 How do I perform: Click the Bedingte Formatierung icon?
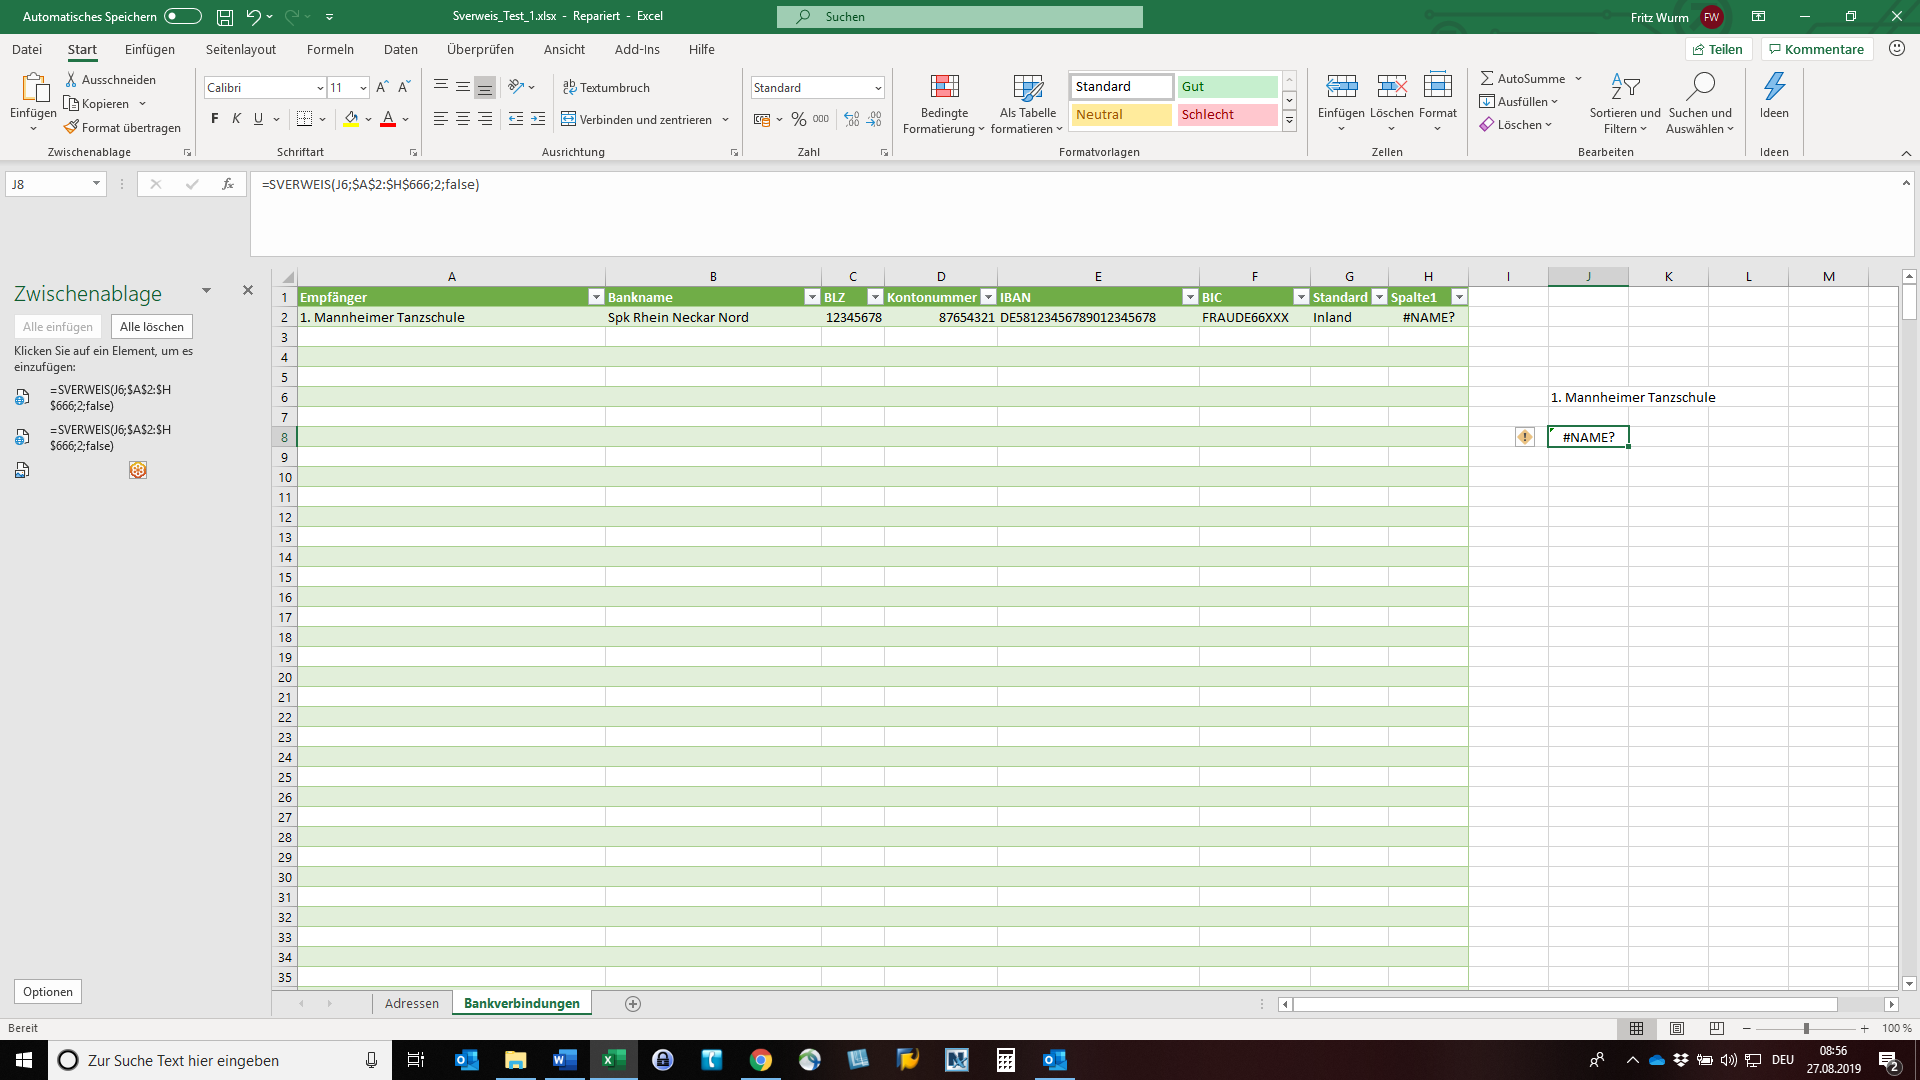(944, 88)
